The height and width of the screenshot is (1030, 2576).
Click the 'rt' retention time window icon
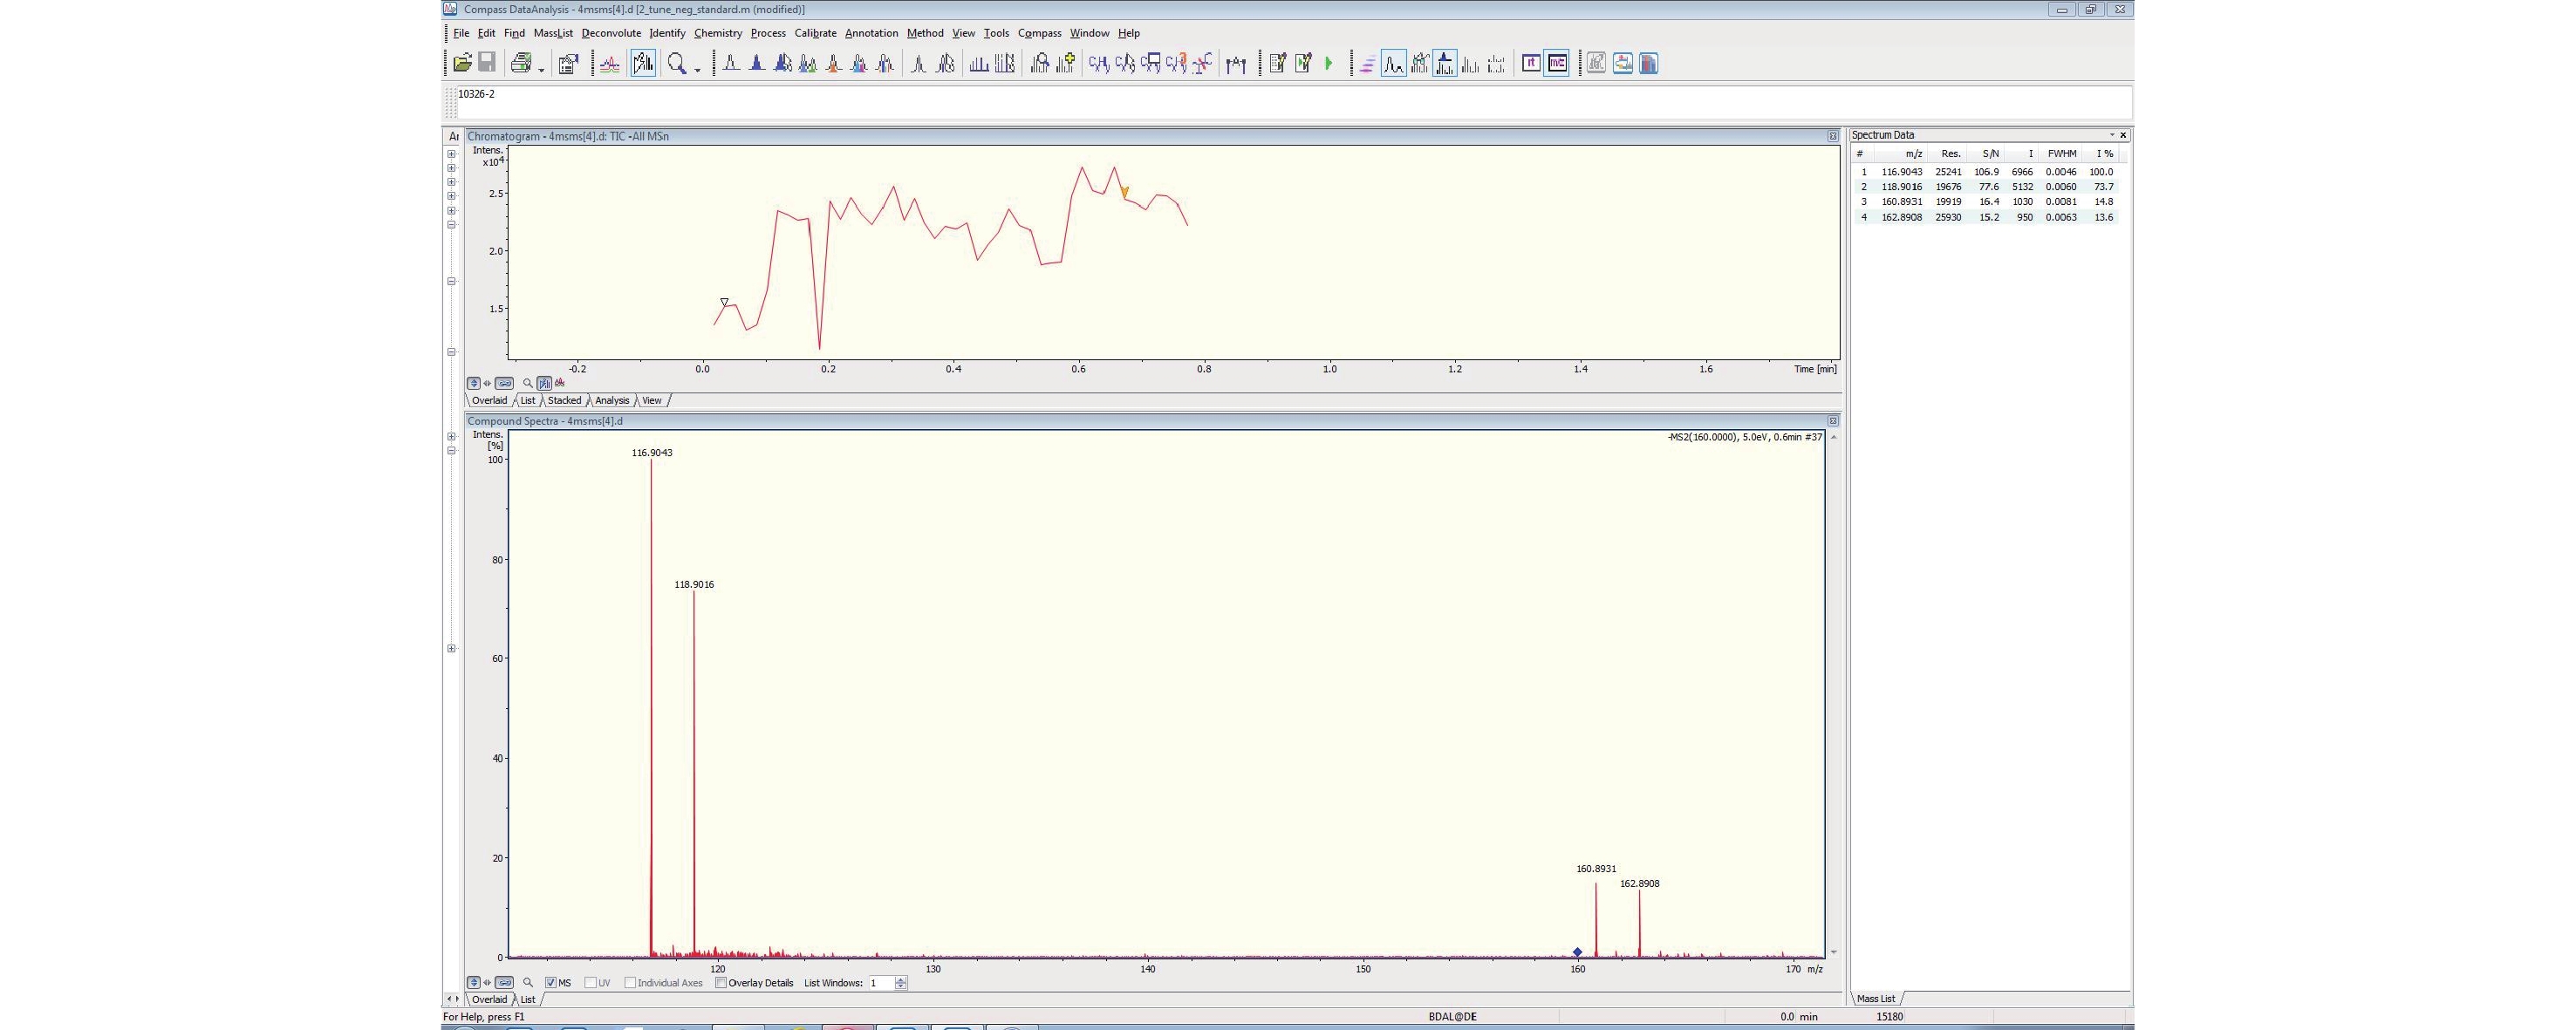[x=1530, y=63]
